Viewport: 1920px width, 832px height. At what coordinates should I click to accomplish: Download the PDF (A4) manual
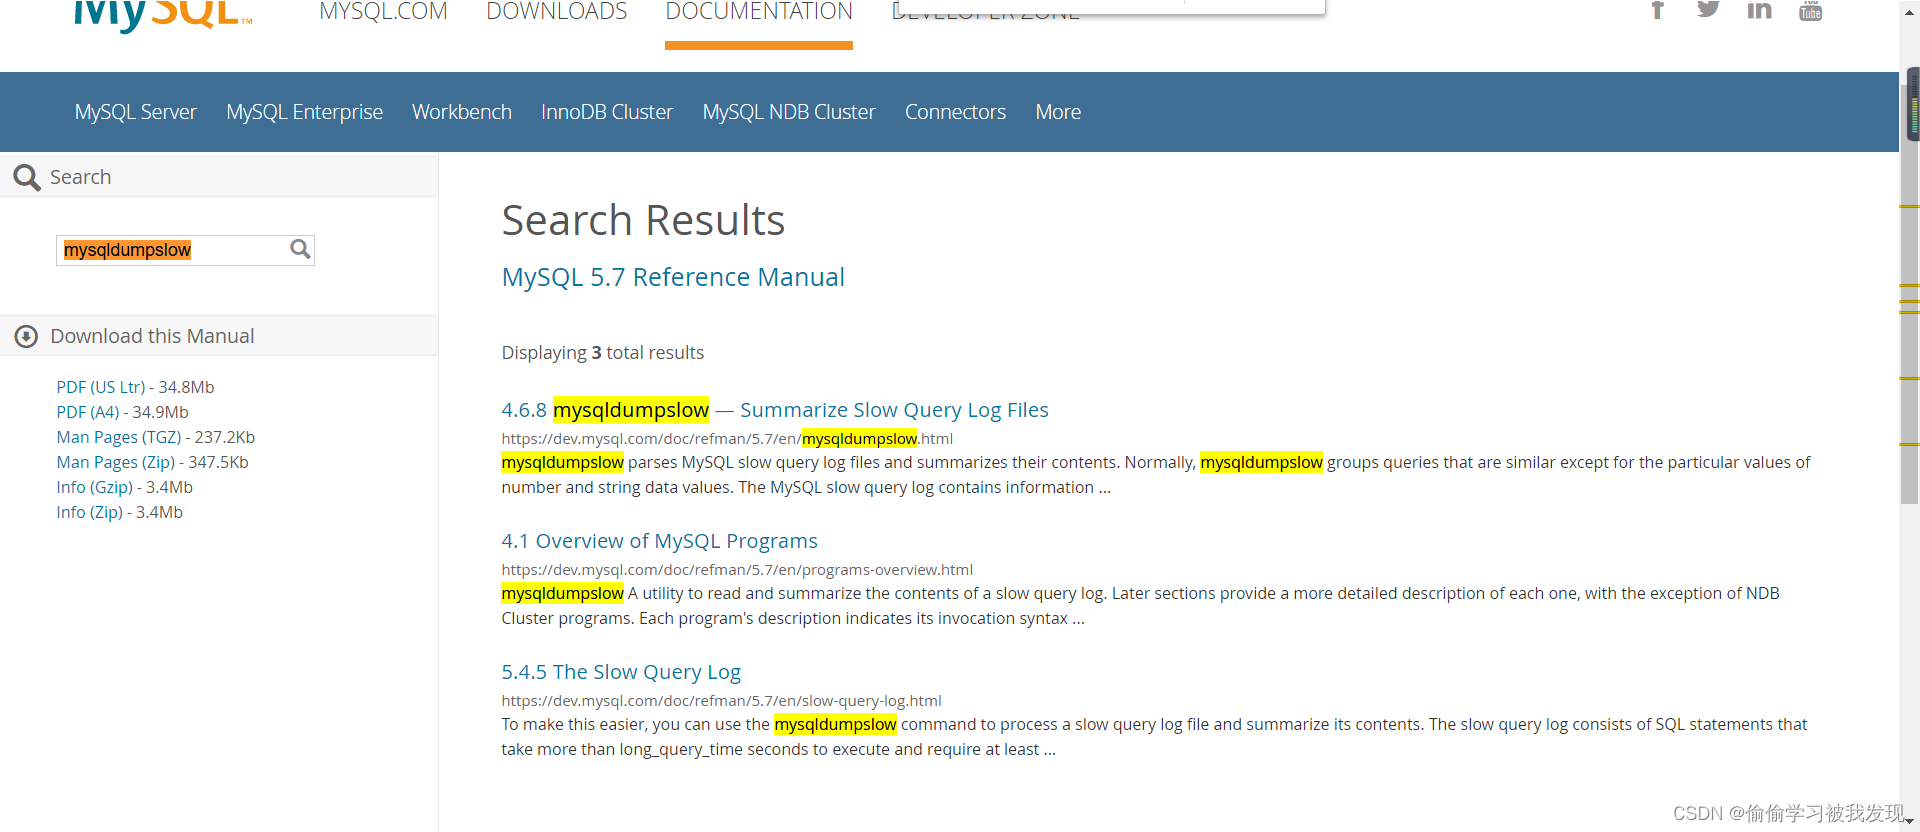click(x=87, y=412)
